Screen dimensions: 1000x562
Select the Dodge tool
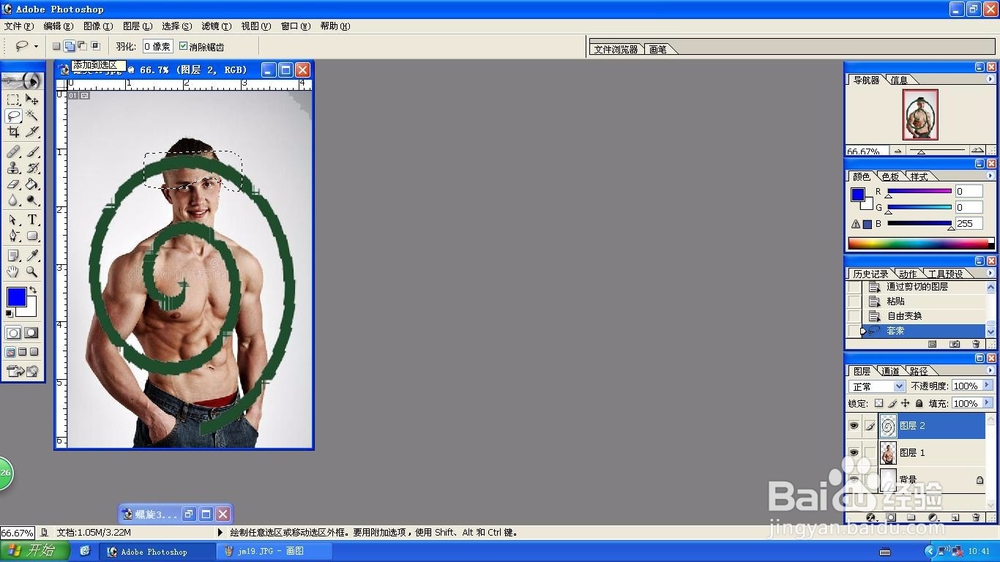[32, 200]
